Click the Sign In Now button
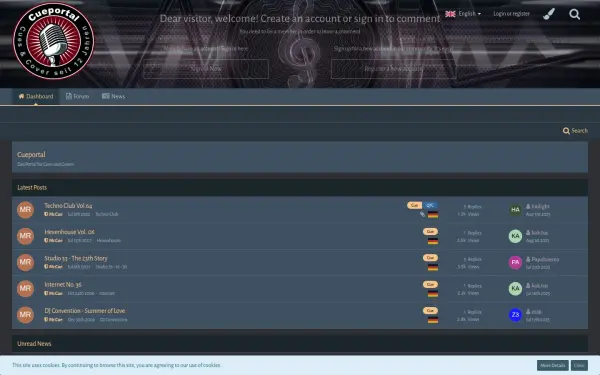This screenshot has height=375, width=600. tap(206, 68)
